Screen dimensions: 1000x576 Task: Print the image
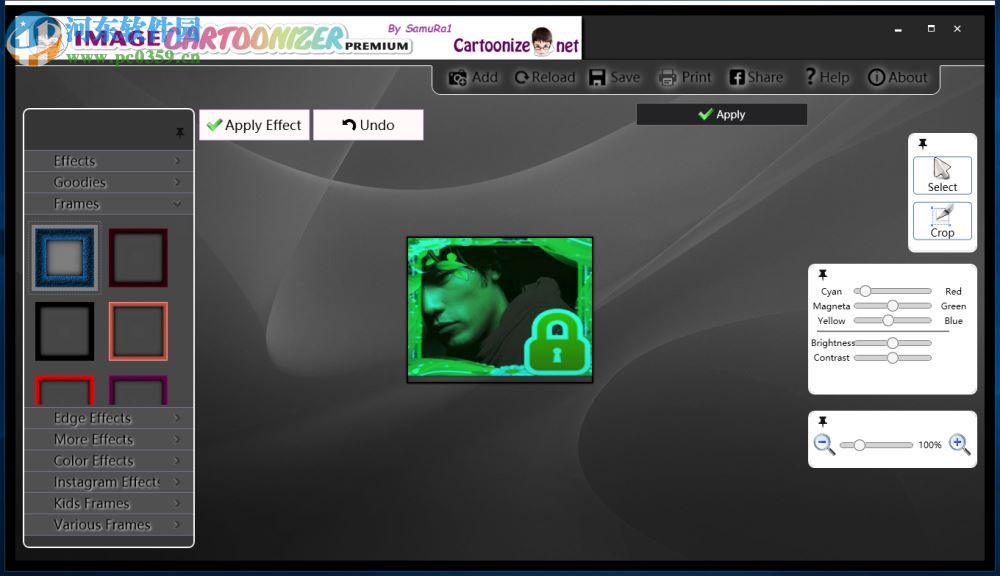(684, 78)
